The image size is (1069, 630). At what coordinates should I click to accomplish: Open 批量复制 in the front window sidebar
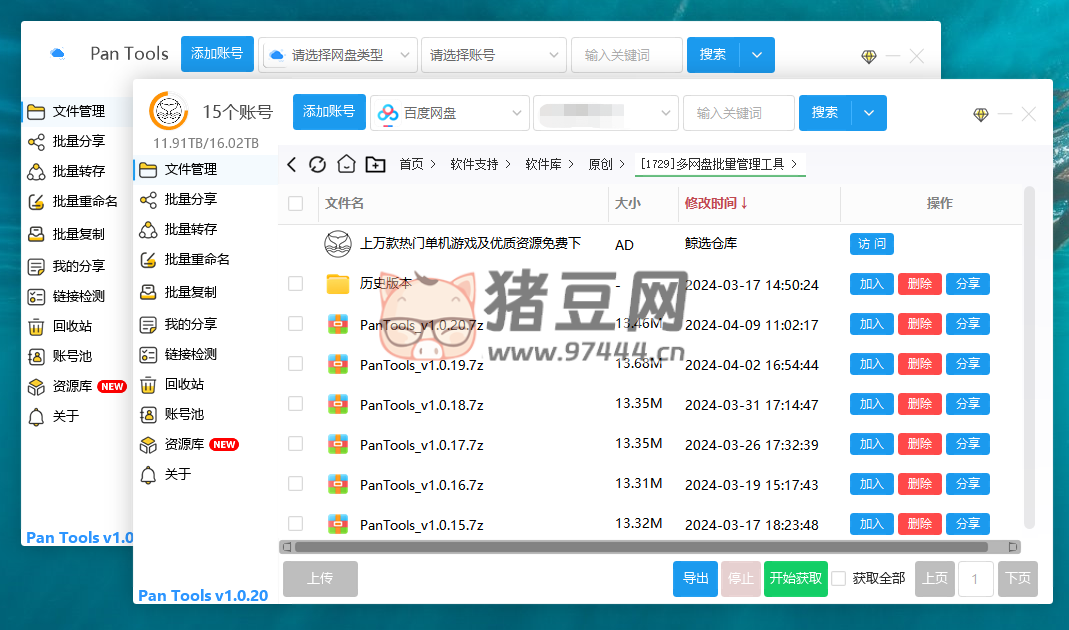coord(205,292)
